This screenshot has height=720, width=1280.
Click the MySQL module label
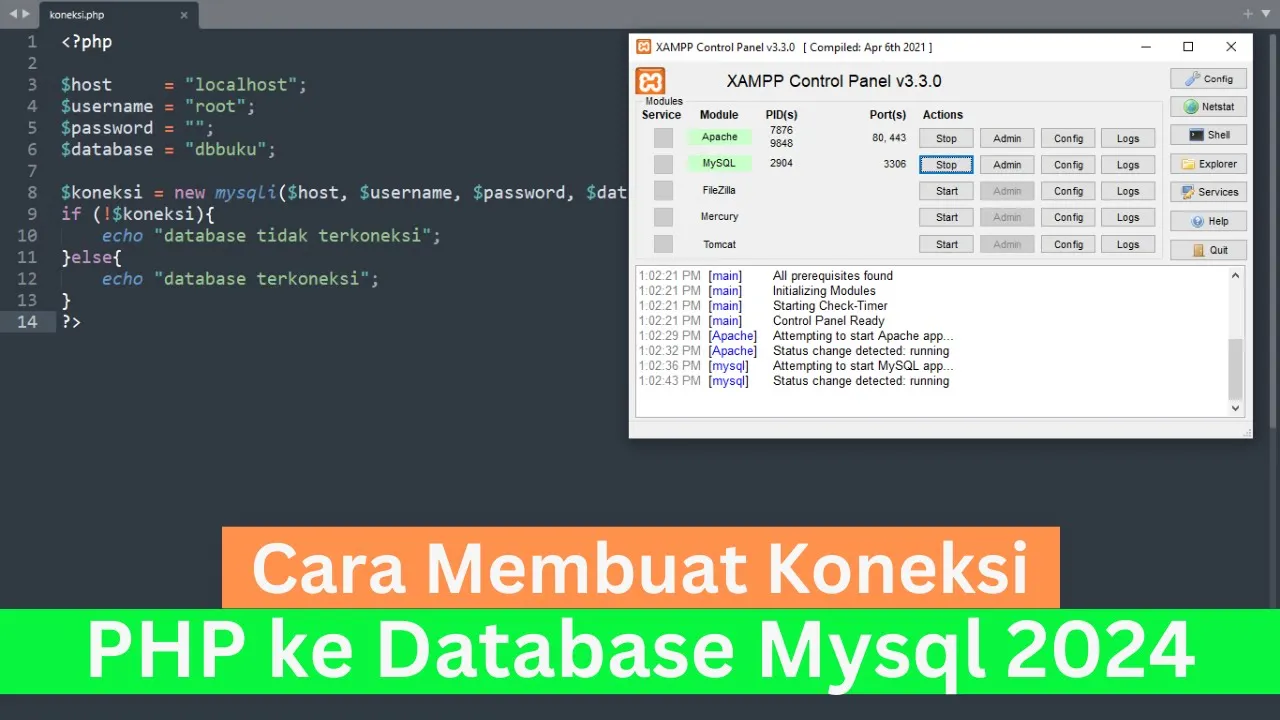(719, 163)
